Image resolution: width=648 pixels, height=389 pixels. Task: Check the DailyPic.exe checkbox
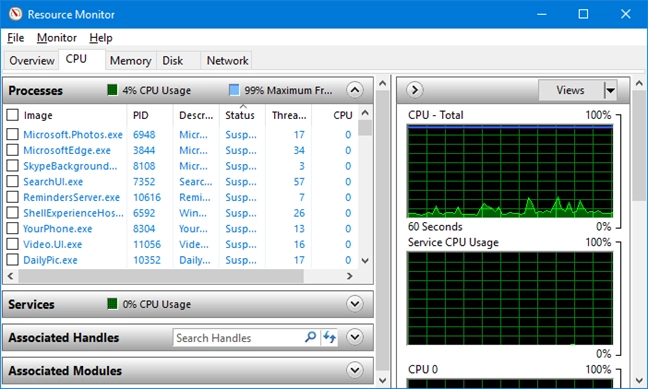pyautogui.click(x=13, y=260)
